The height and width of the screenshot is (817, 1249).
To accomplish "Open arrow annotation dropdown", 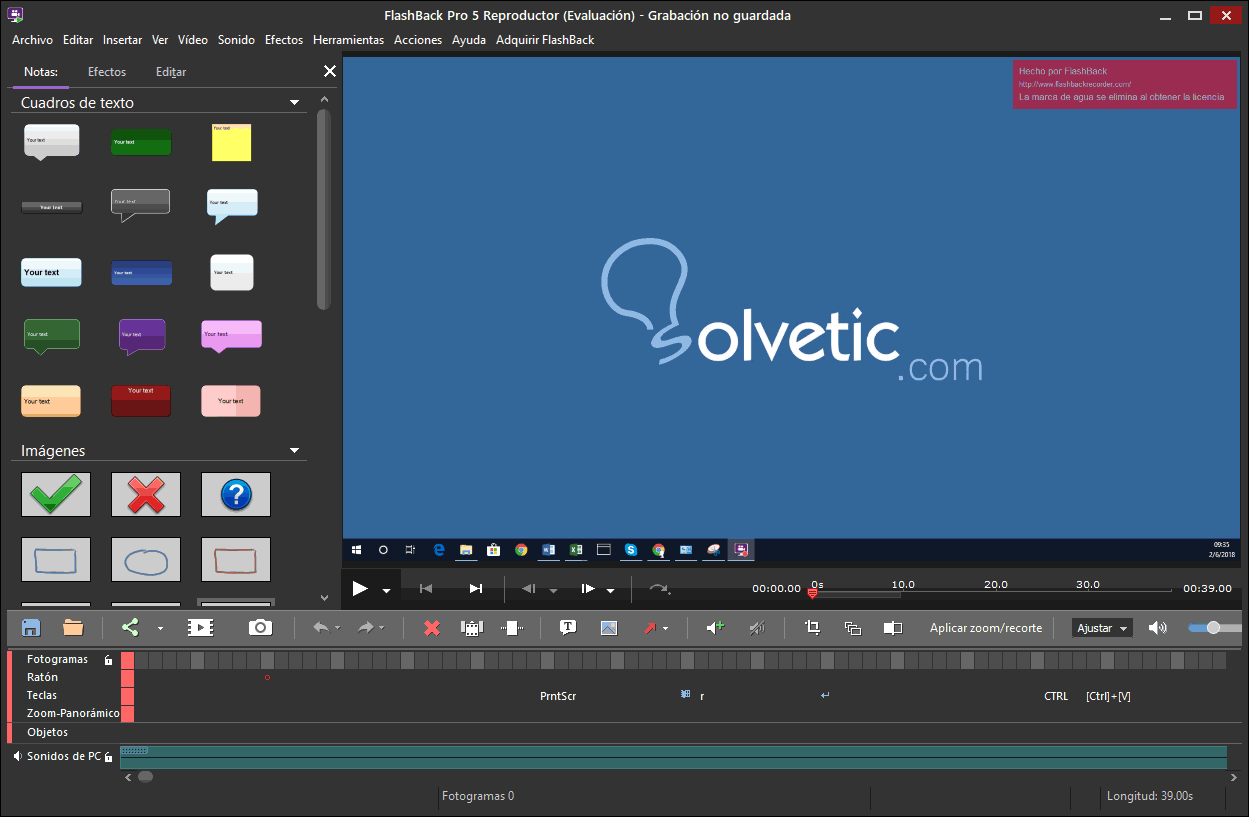I will click(x=666, y=629).
